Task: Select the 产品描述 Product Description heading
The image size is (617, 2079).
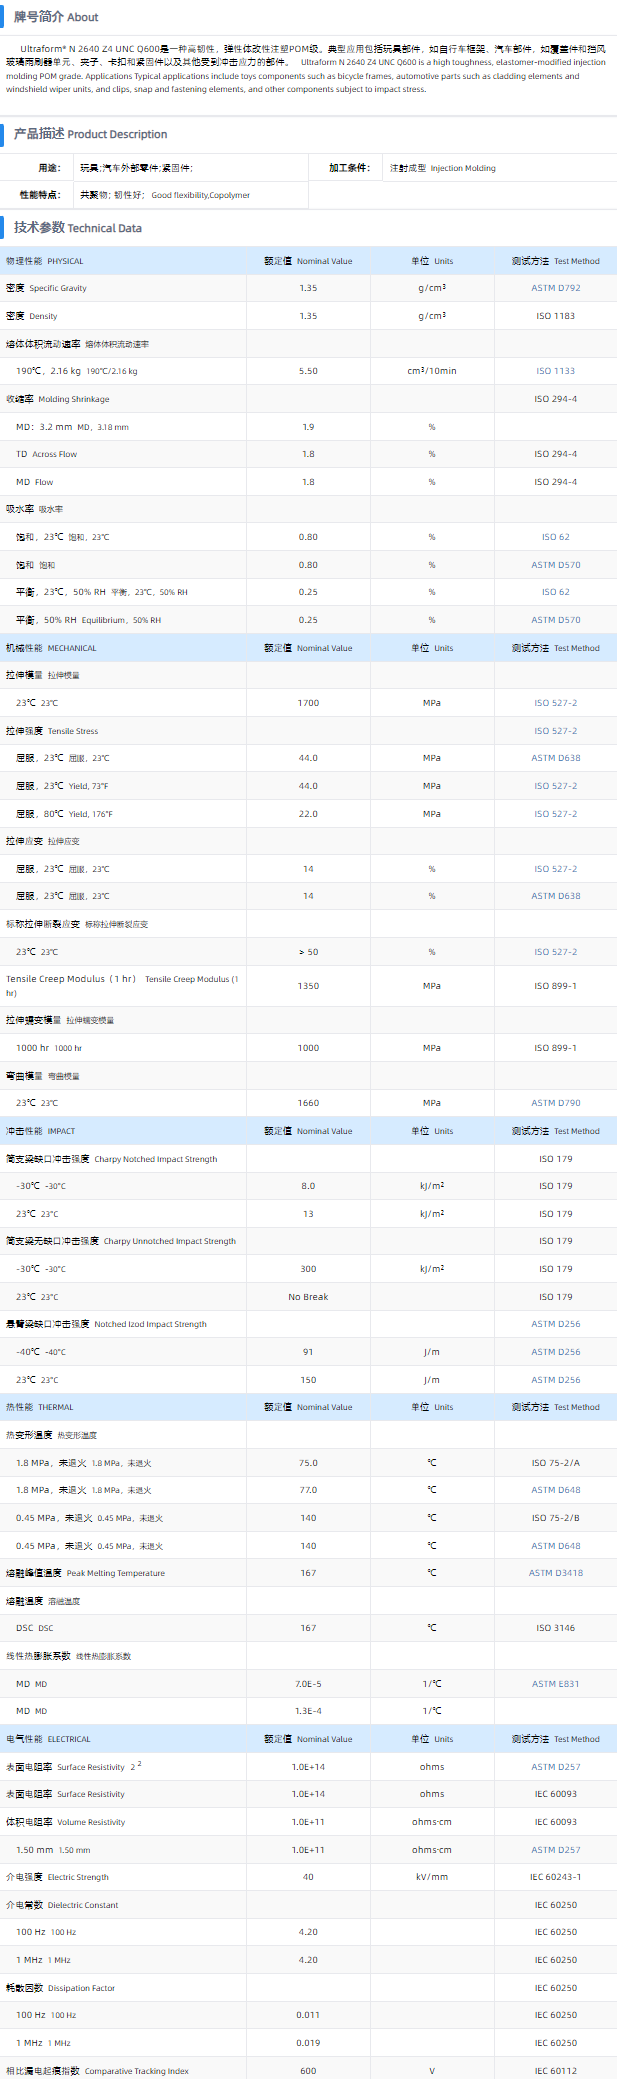Action: 90,134
